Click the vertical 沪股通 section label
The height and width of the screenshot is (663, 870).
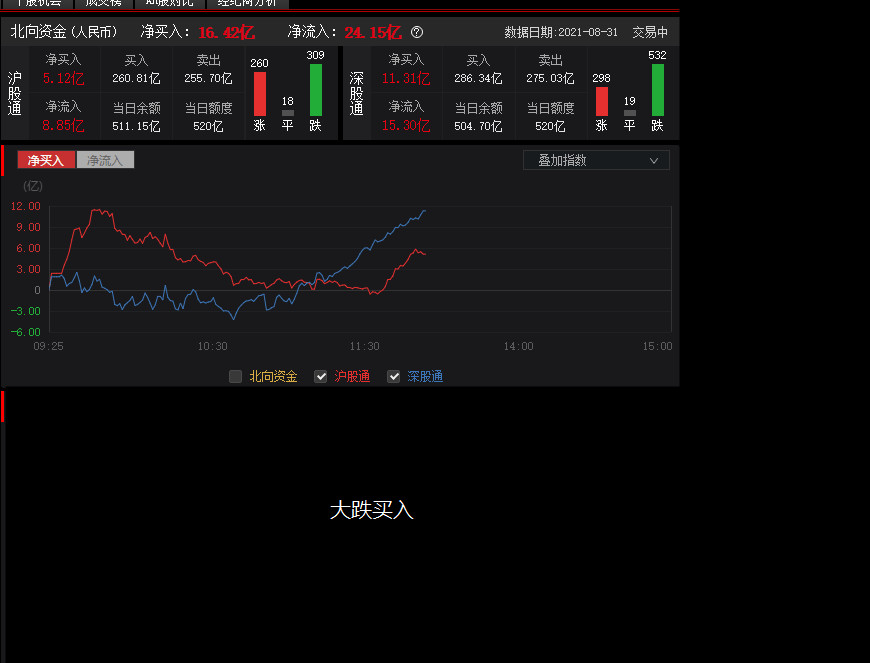tap(14, 93)
